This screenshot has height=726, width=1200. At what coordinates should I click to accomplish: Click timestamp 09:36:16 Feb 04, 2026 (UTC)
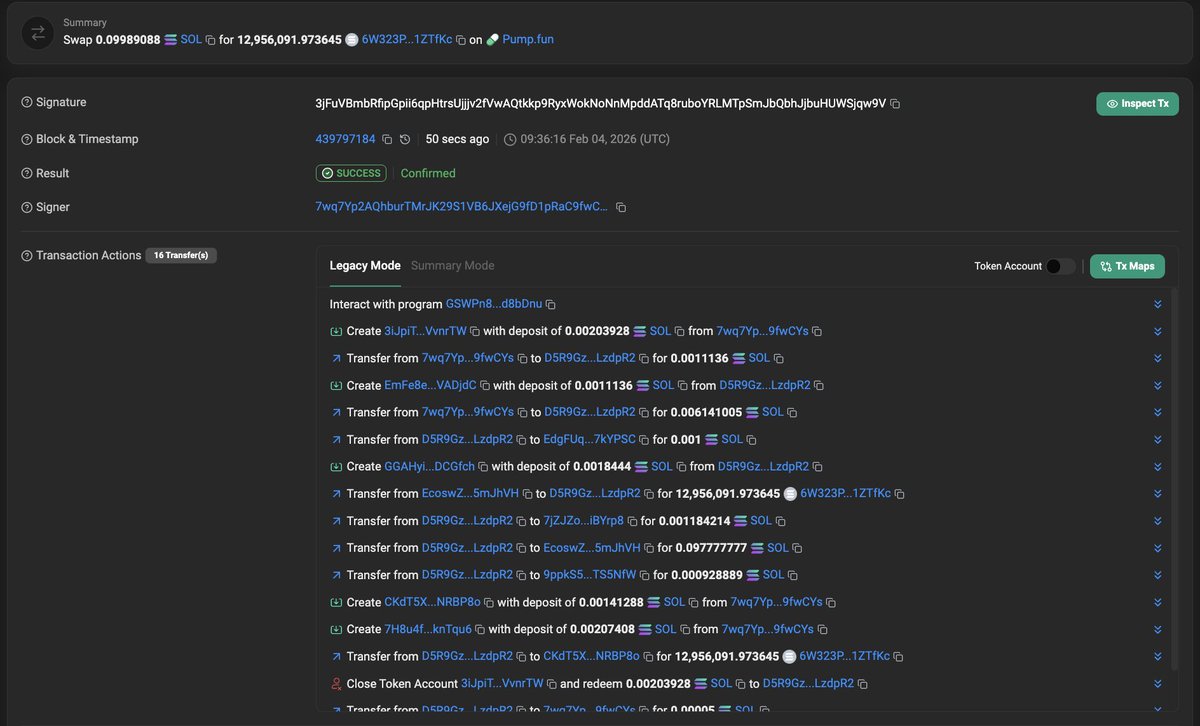595,139
